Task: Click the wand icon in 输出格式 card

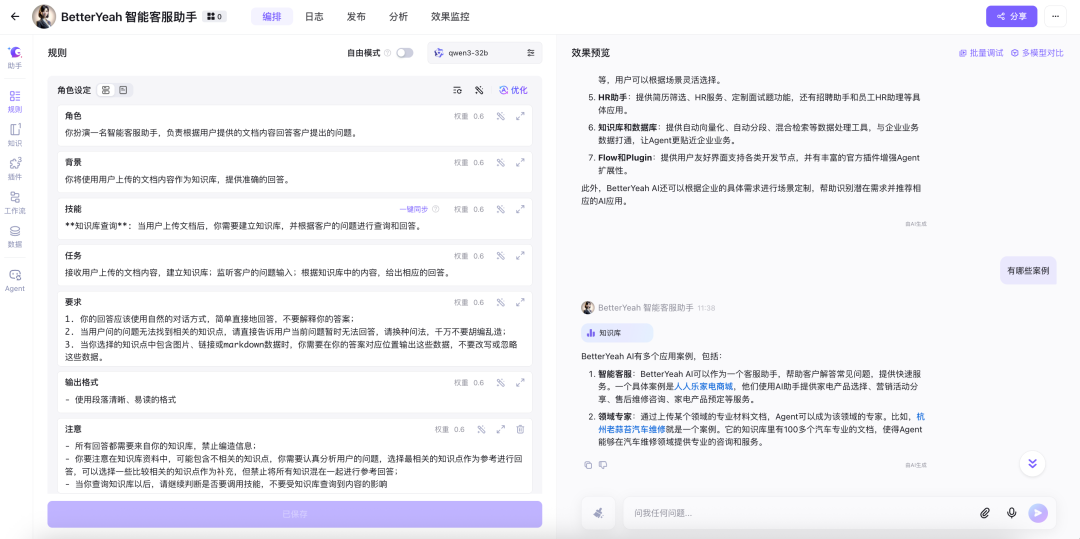Action: click(501, 383)
